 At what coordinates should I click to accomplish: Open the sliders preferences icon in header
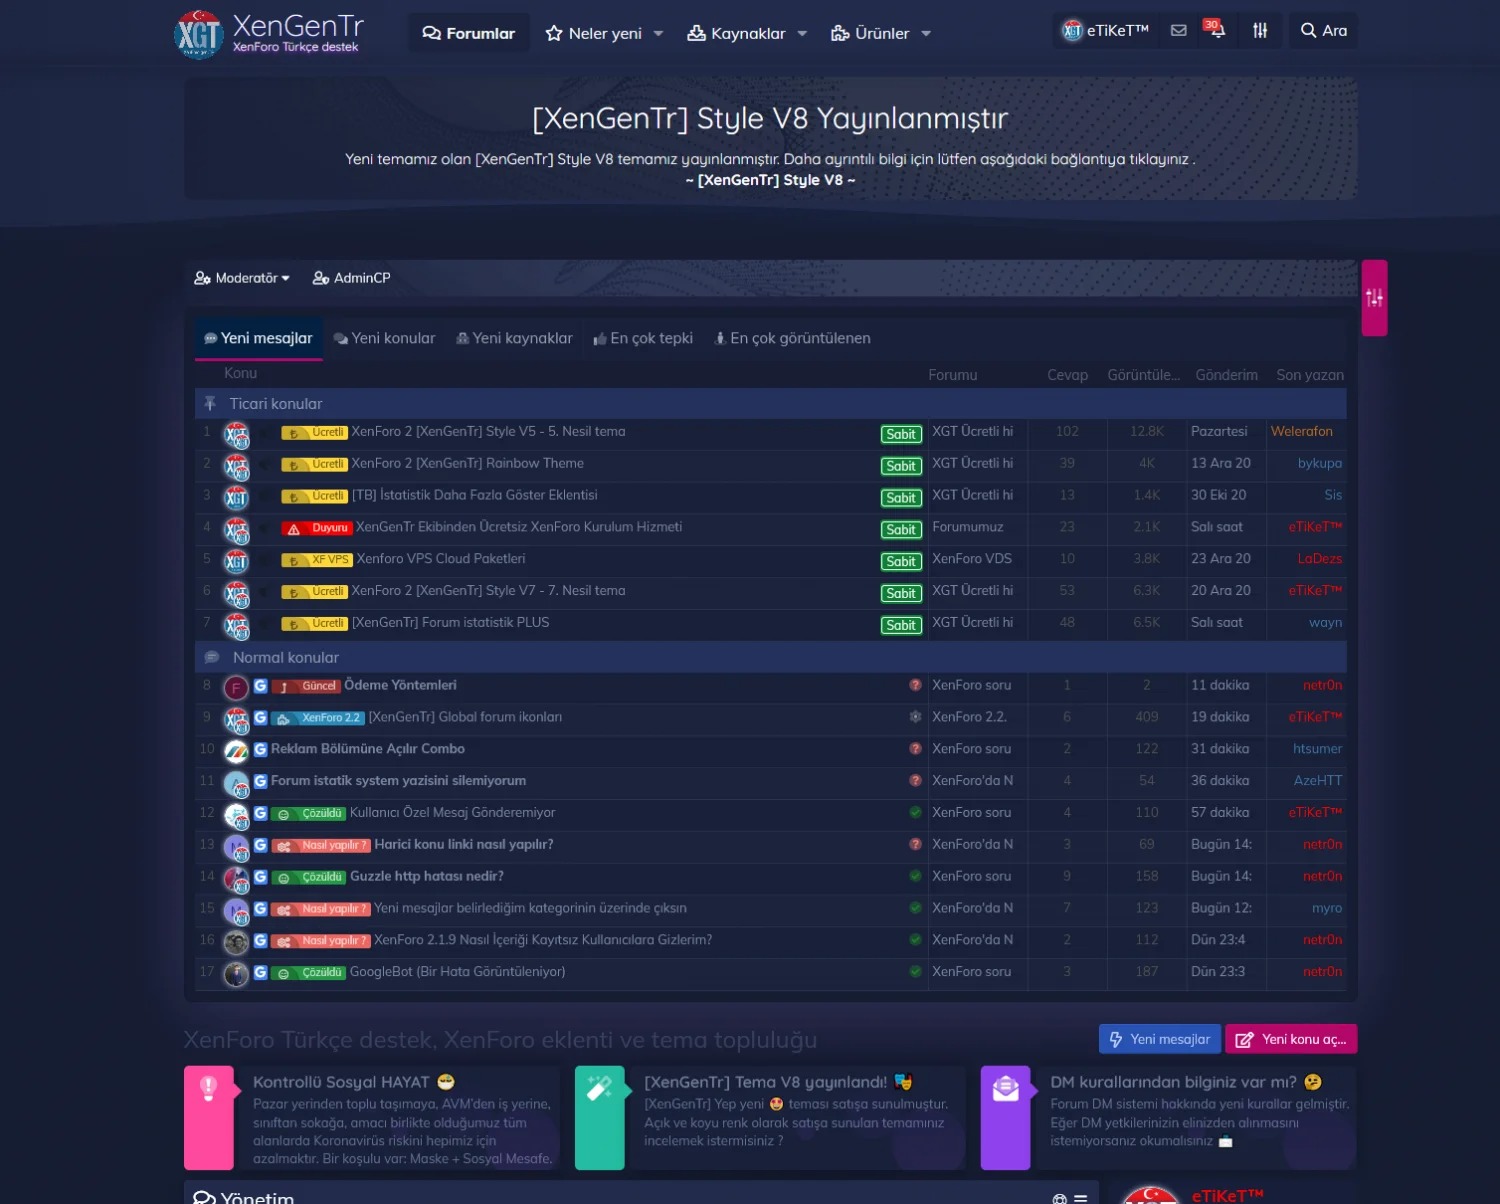(1260, 31)
